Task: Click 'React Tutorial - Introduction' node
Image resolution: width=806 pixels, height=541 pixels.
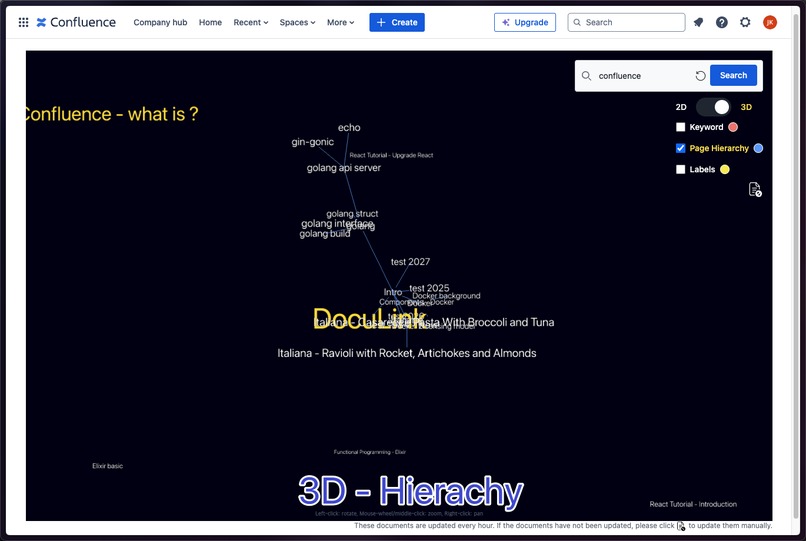Action: 693,504
